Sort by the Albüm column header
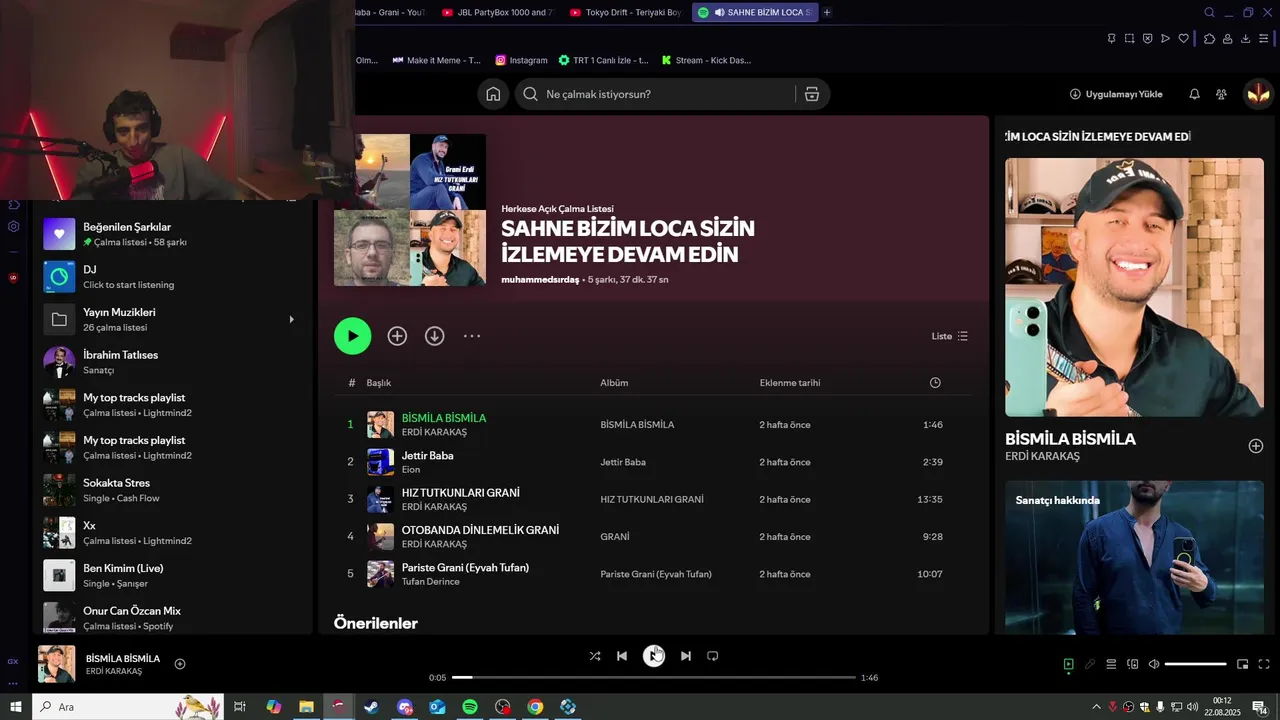This screenshot has height=720, width=1280. click(614, 383)
